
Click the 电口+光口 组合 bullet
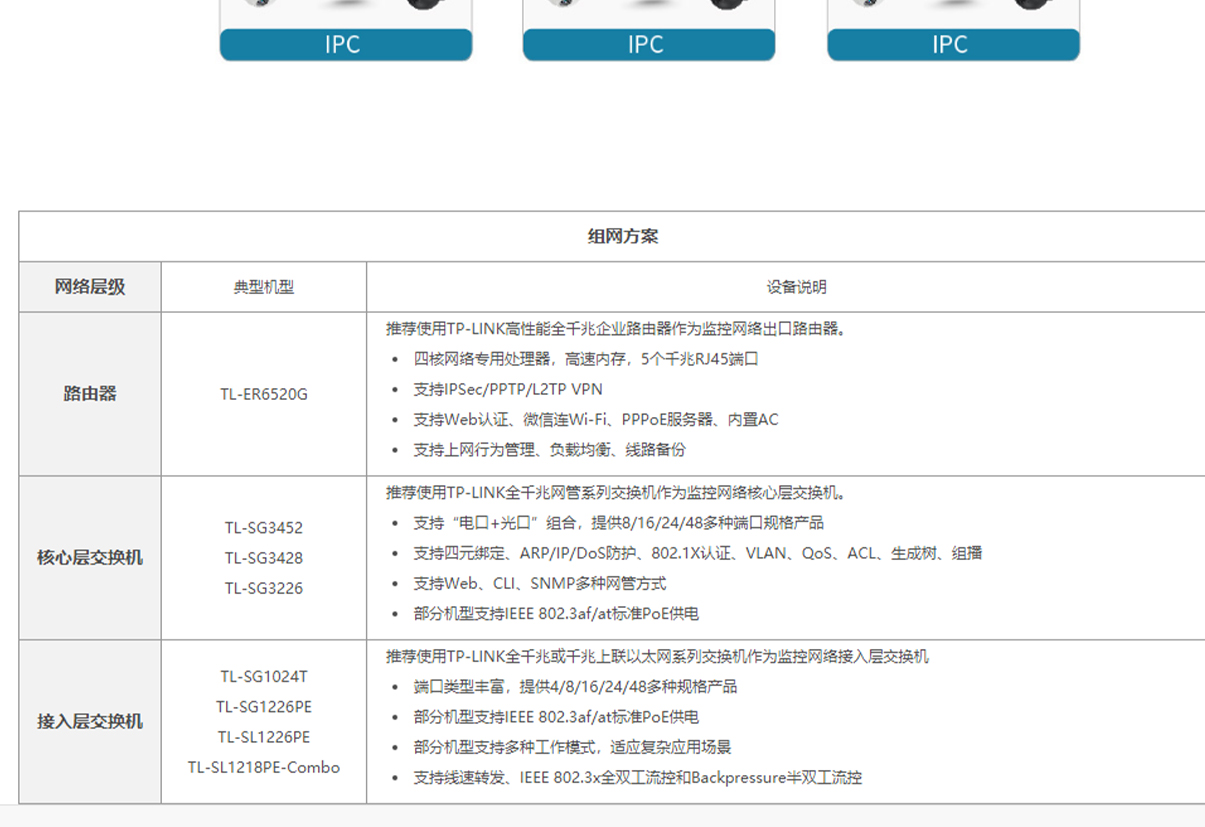point(619,523)
